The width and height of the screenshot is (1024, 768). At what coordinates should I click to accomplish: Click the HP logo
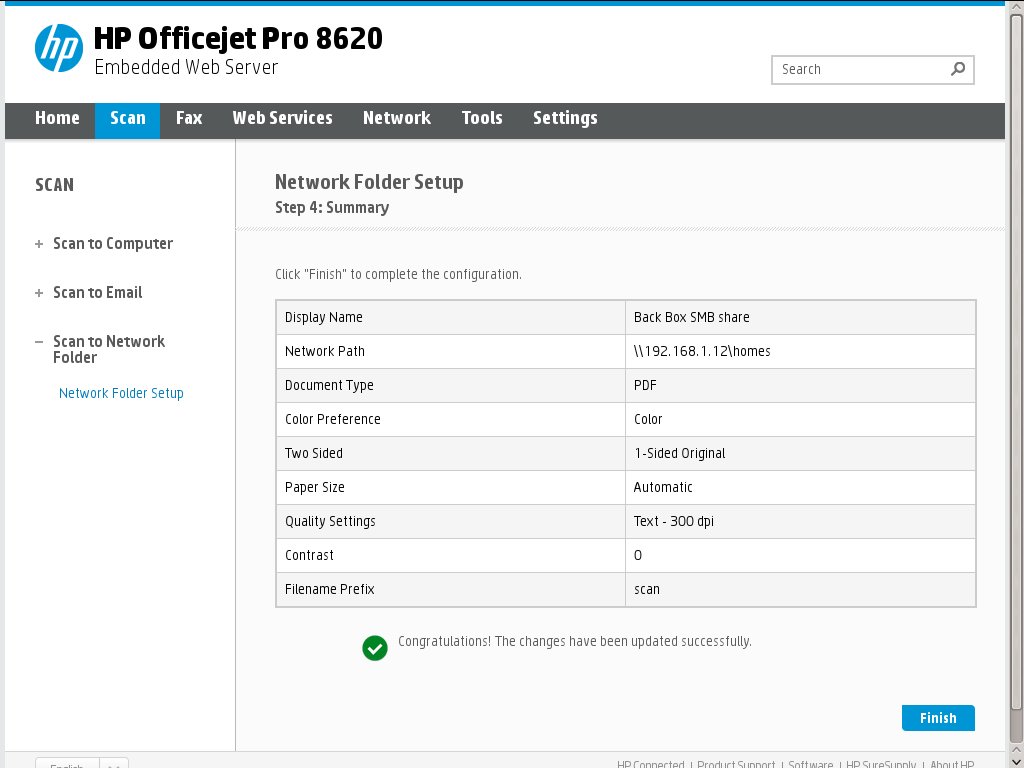tap(59, 48)
